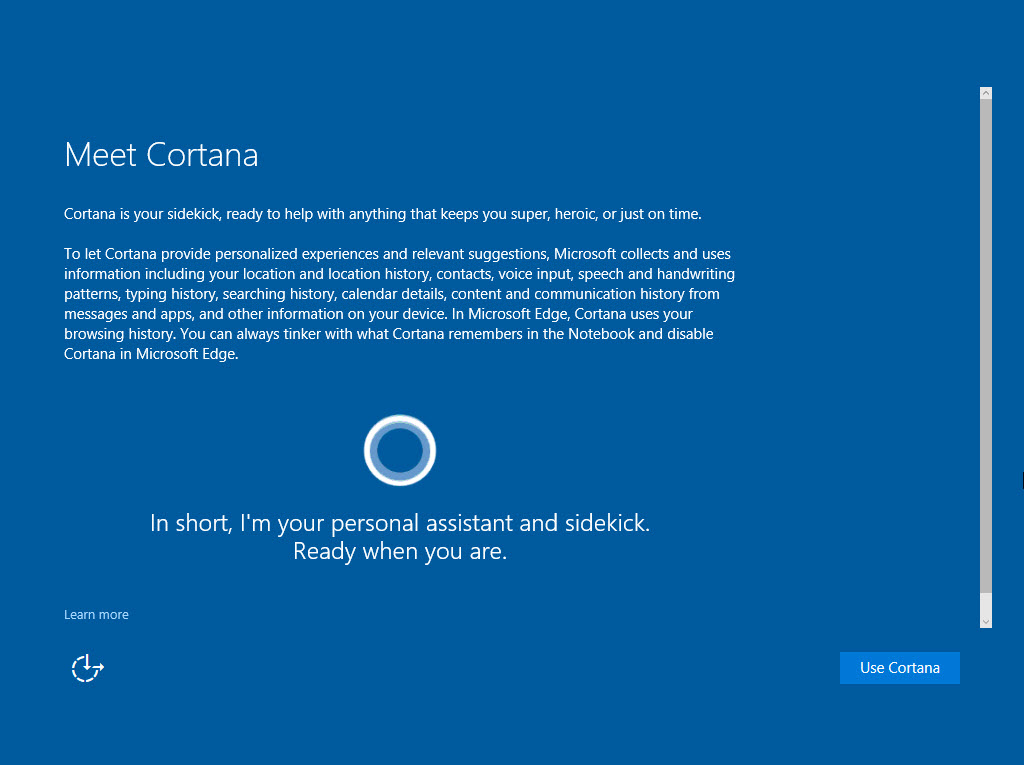Click the paragraph starting "To let Cortana provide"
The height and width of the screenshot is (765, 1024).
point(400,304)
